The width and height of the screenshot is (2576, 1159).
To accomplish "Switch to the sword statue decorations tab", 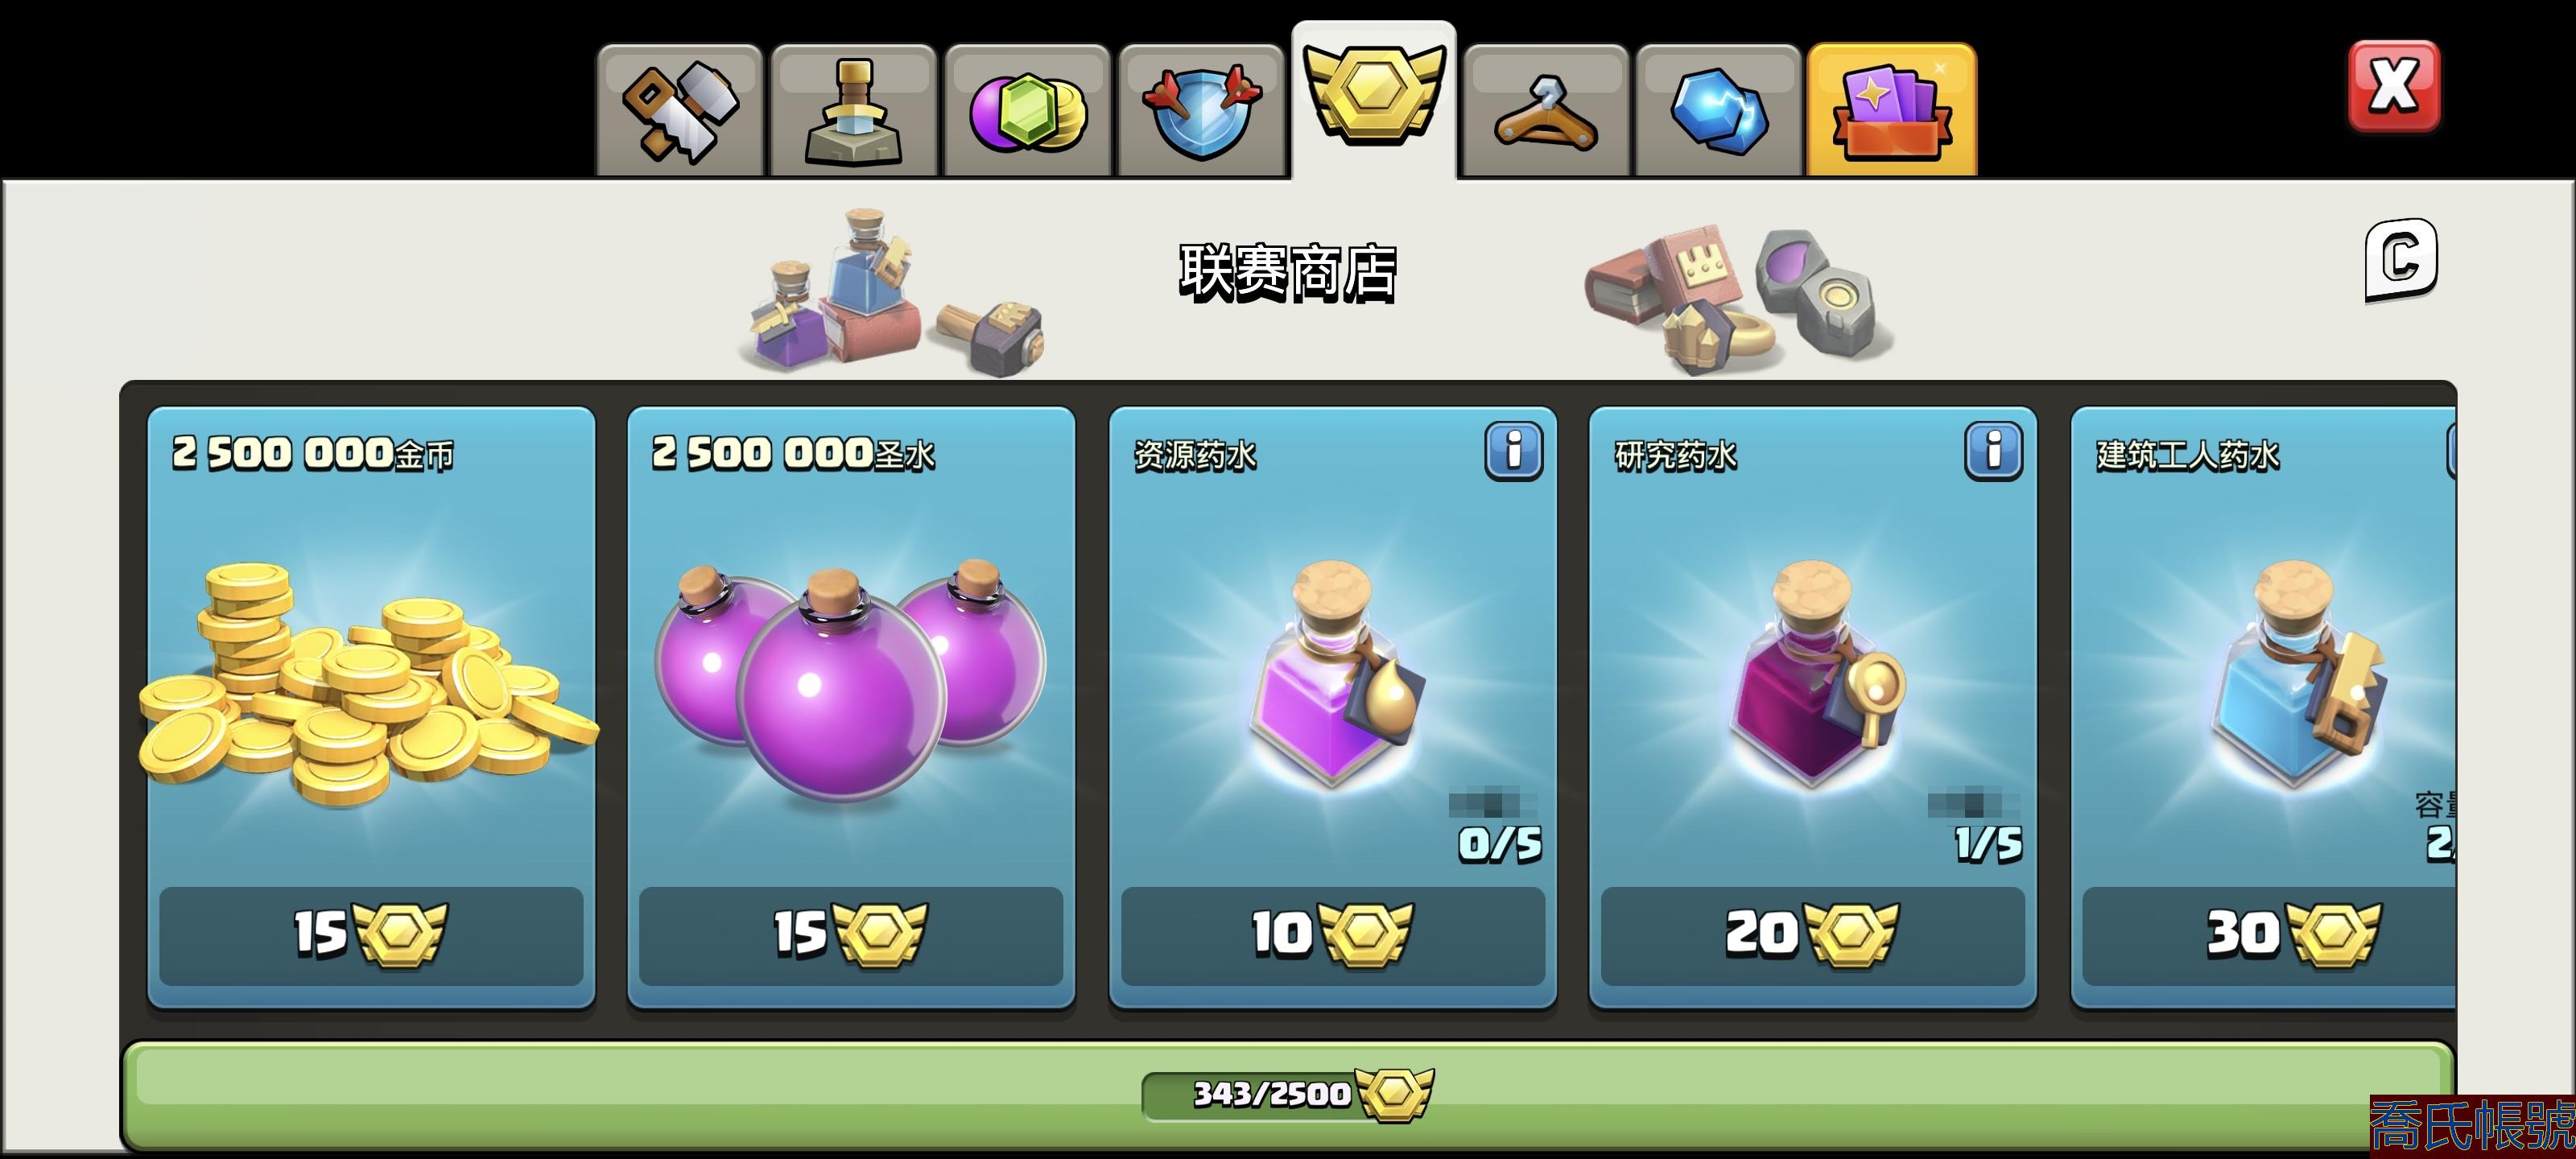I will (853, 110).
